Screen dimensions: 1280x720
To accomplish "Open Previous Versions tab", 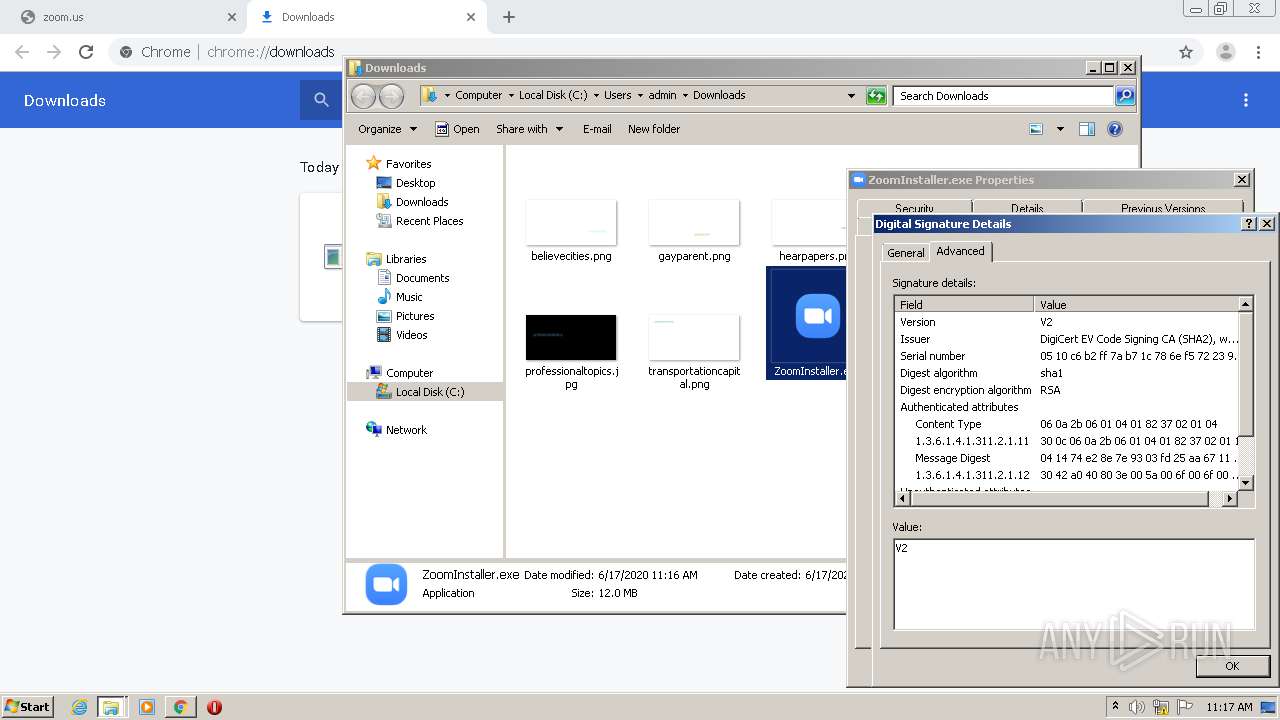I will (x=1162, y=208).
